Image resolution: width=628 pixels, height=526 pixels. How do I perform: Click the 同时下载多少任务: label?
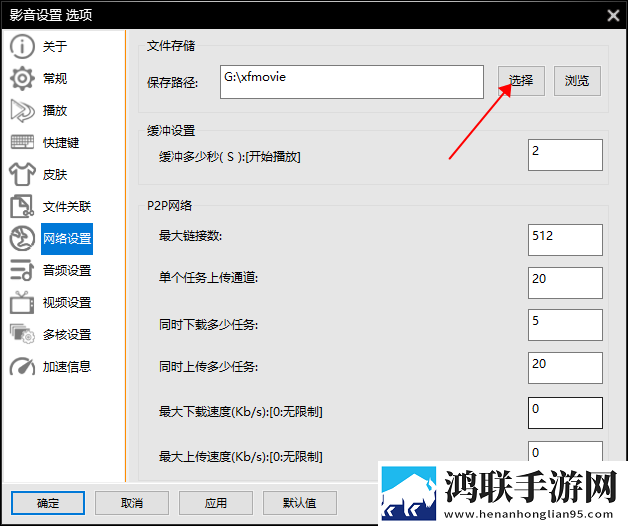click(208, 324)
